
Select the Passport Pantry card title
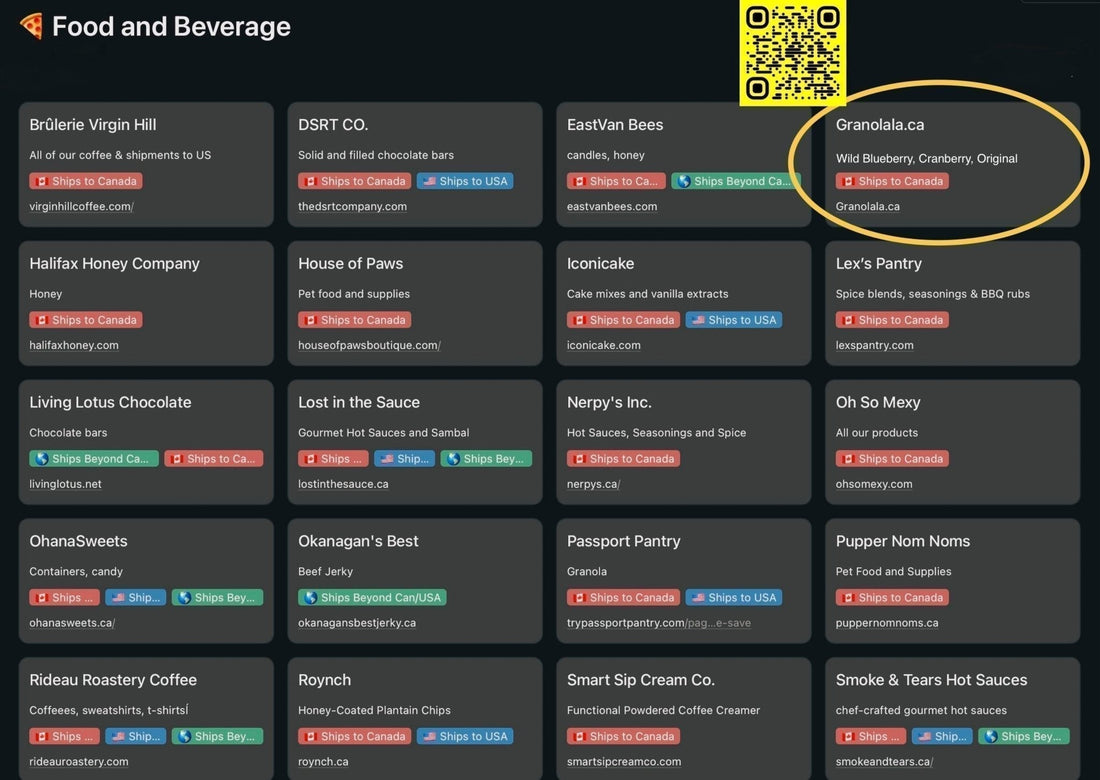click(624, 542)
